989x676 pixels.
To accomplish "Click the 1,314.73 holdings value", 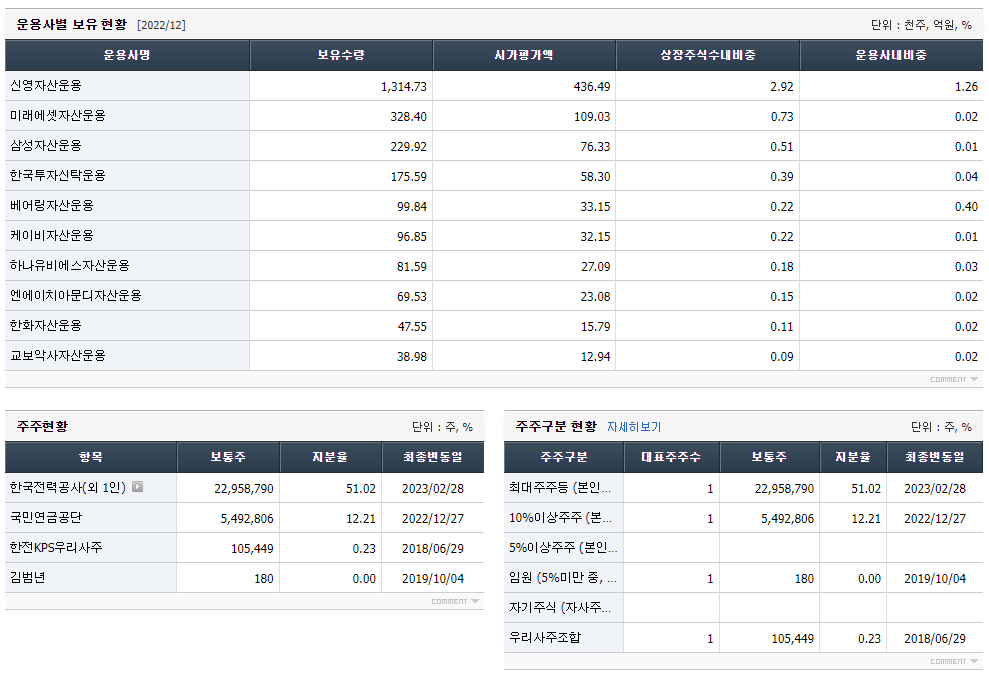I will click(404, 86).
